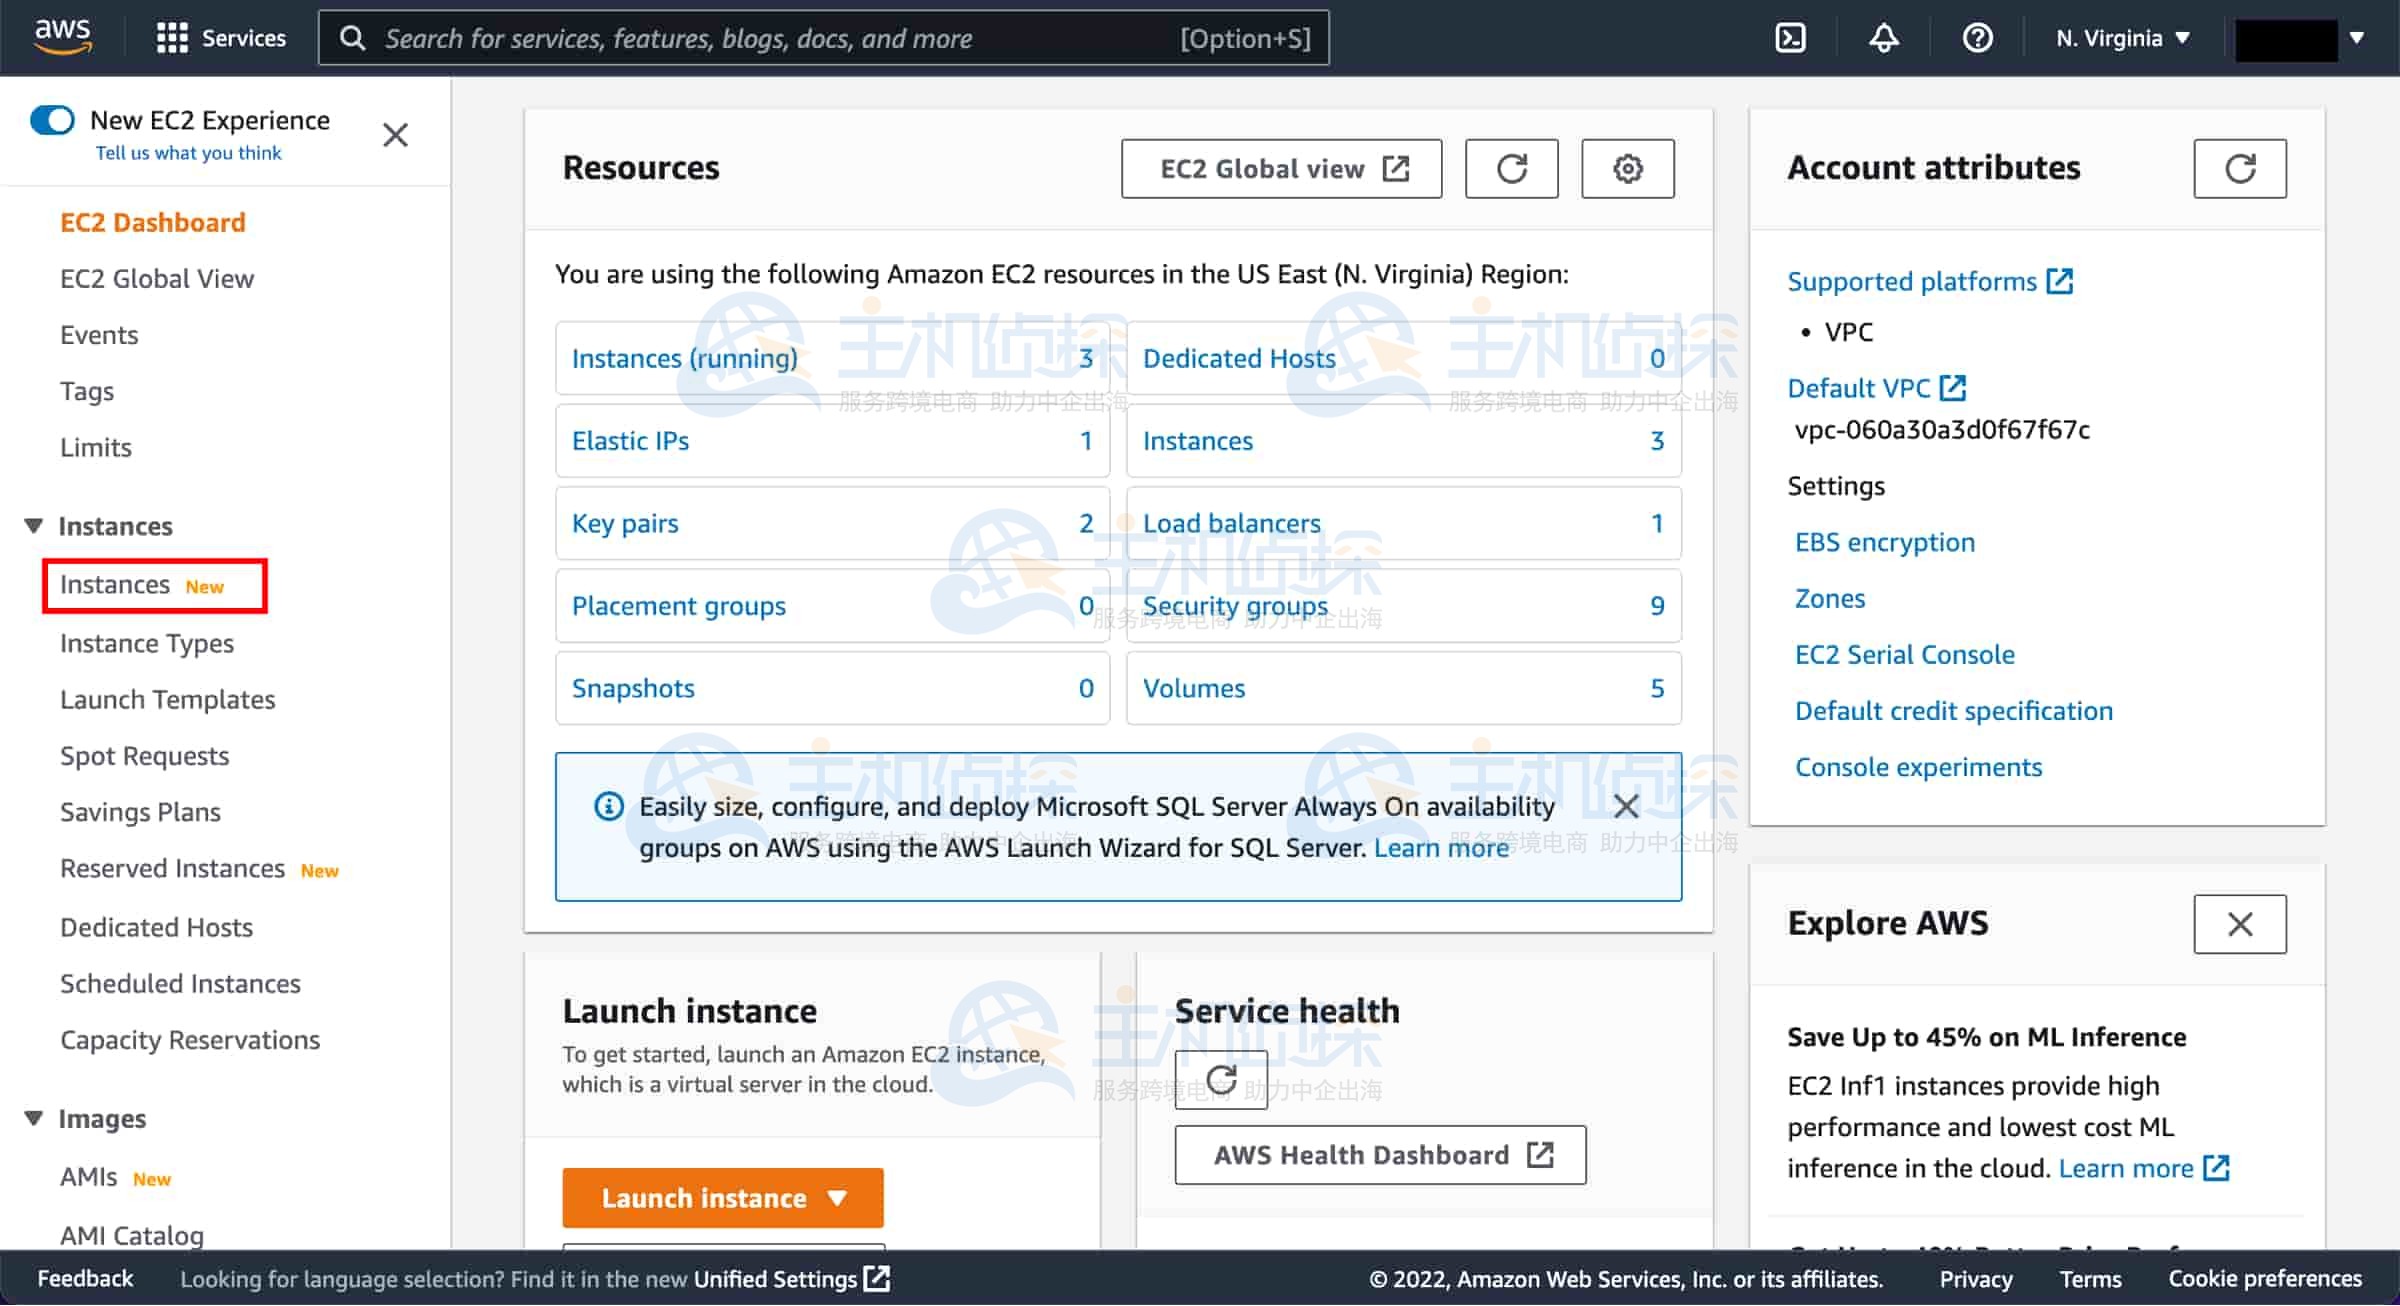Image resolution: width=2400 pixels, height=1306 pixels.
Task: Open the N. Virginia region dropdown
Action: click(x=2122, y=38)
